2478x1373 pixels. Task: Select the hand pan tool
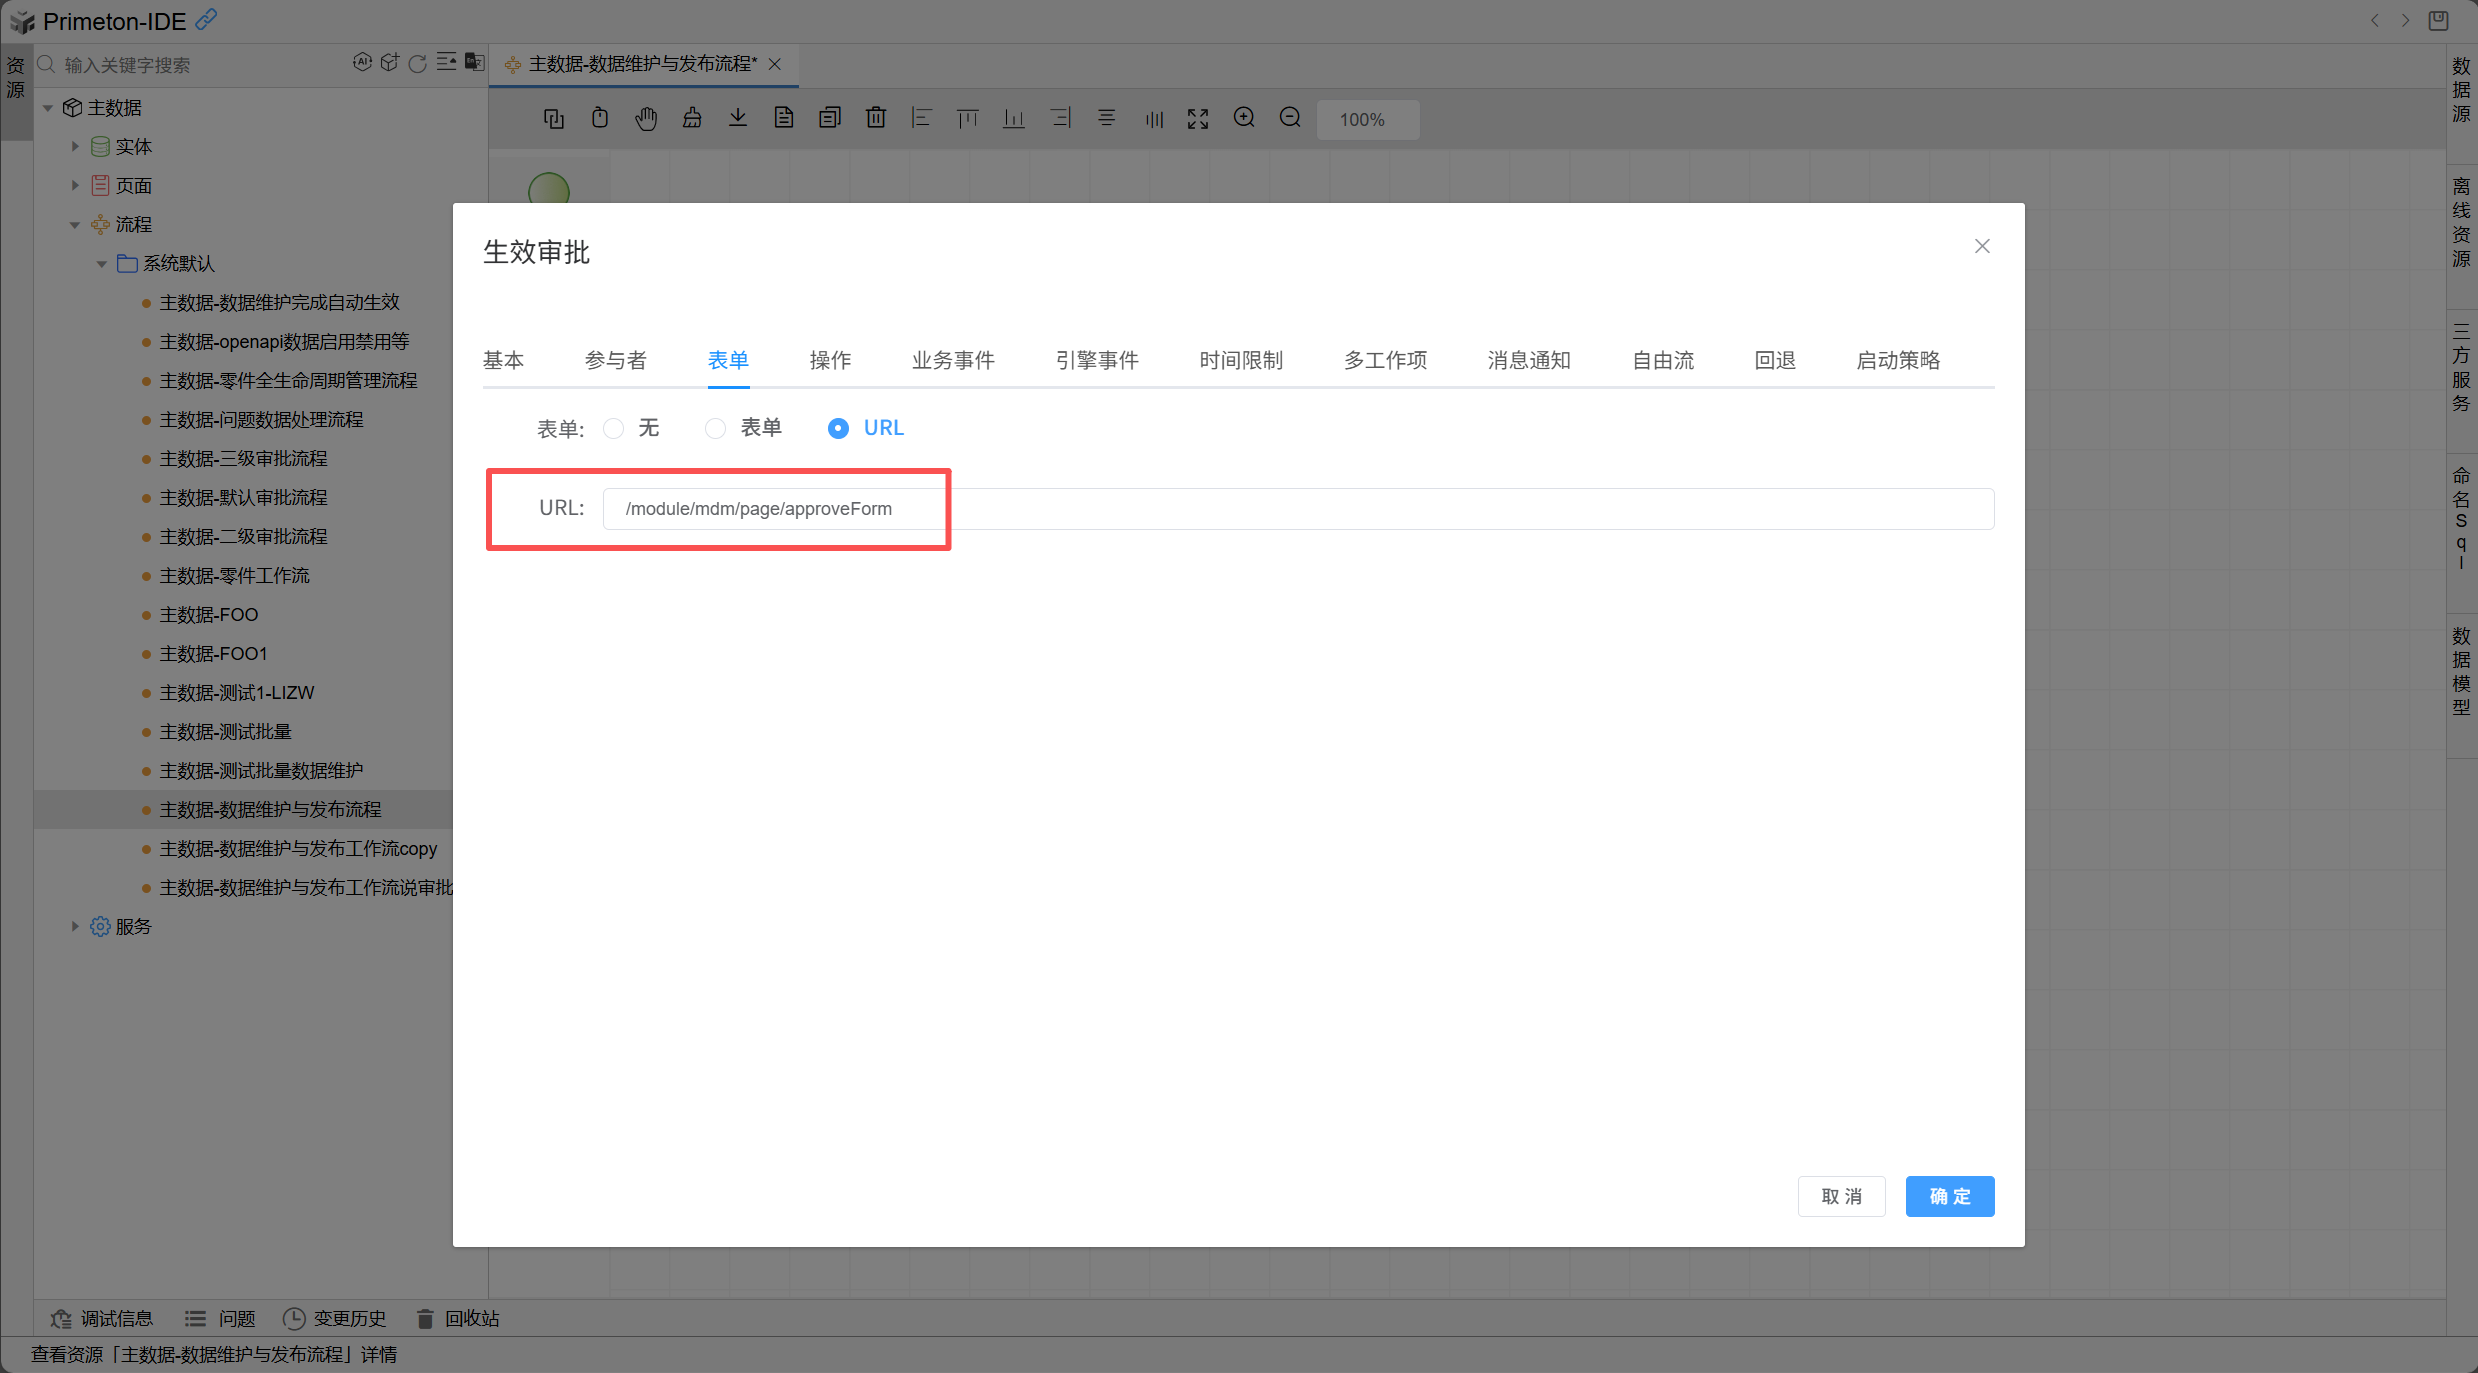point(646,118)
